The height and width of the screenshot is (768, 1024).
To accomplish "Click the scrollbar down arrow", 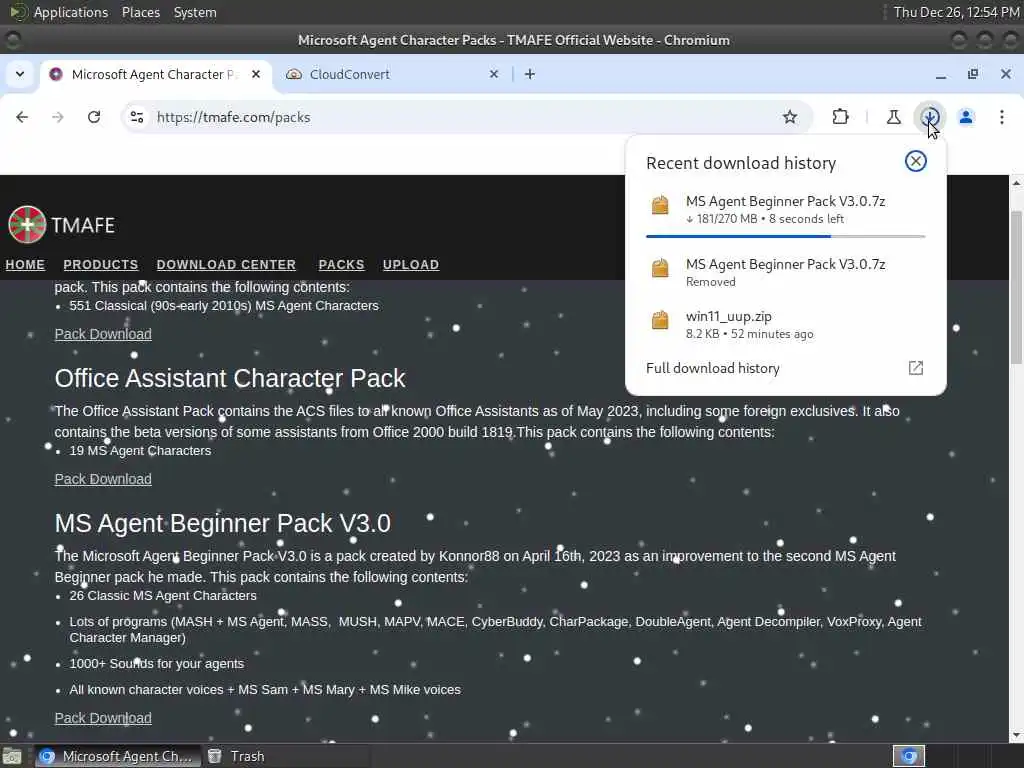I will click(1016, 735).
